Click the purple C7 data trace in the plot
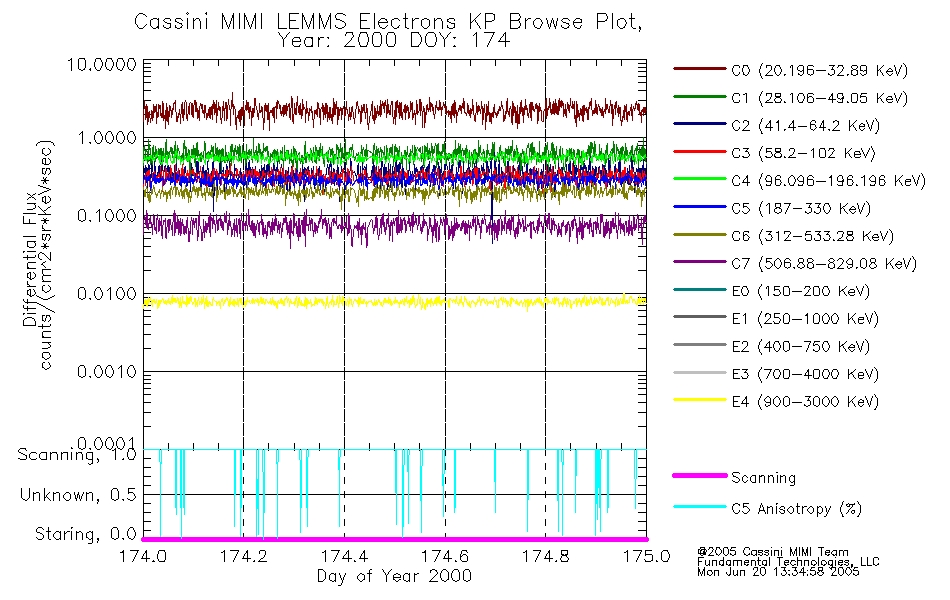 coord(394,226)
